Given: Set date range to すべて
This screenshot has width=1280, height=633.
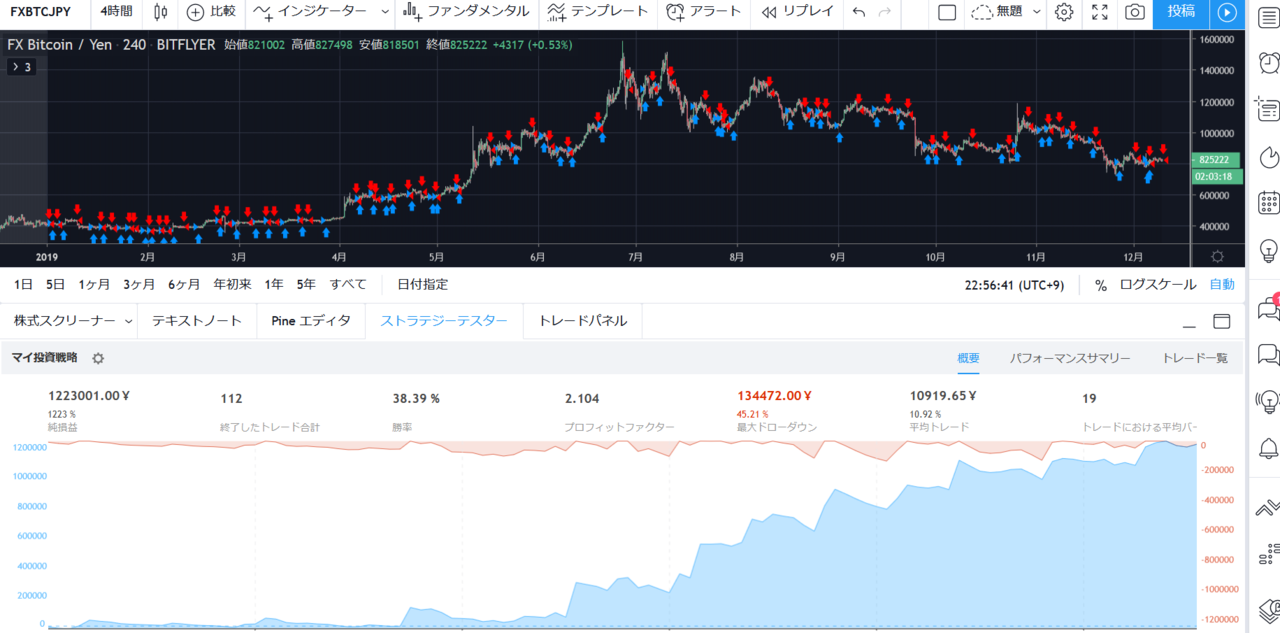Looking at the screenshot, I should tap(348, 285).
